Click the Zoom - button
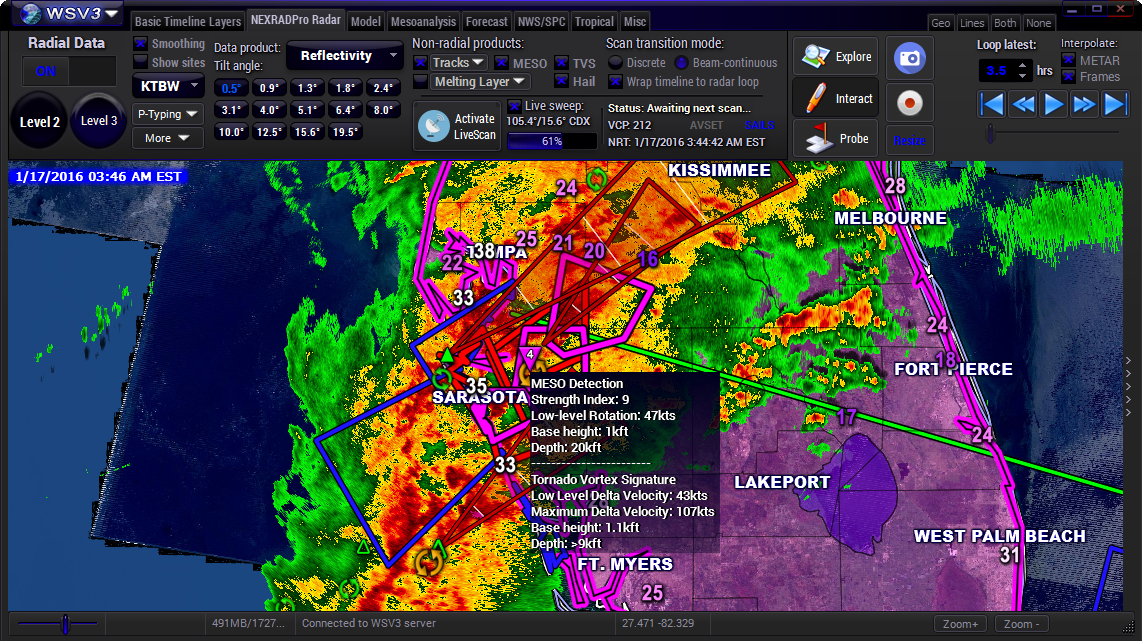The width and height of the screenshot is (1142, 641). click(1020, 624)
